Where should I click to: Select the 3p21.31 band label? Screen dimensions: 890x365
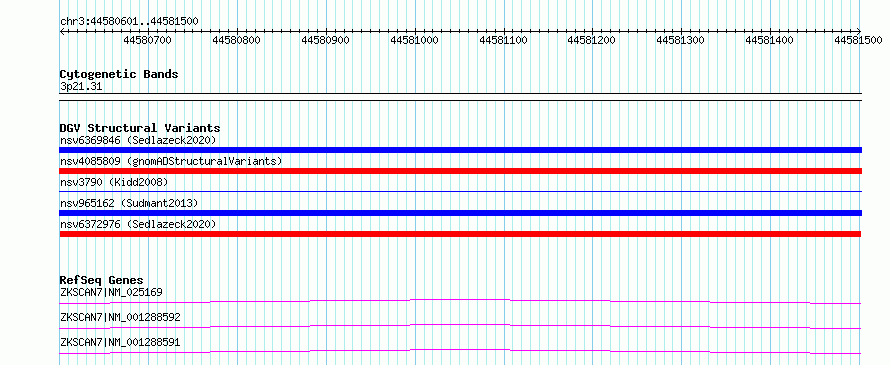[x=81, y=87]
